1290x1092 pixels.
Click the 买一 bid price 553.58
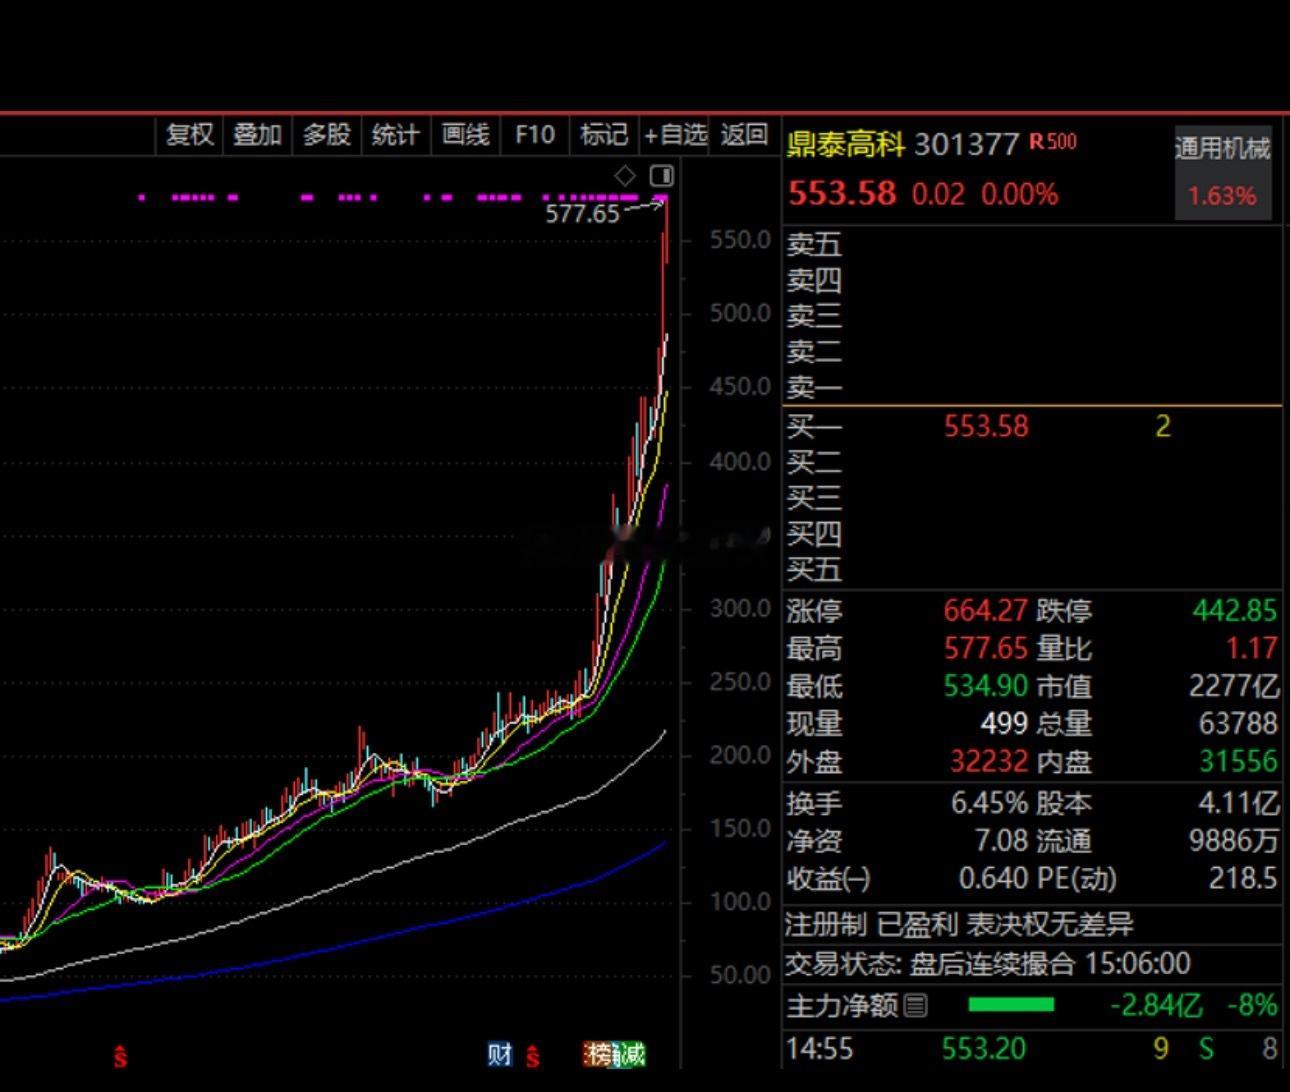tap(986, 427)
